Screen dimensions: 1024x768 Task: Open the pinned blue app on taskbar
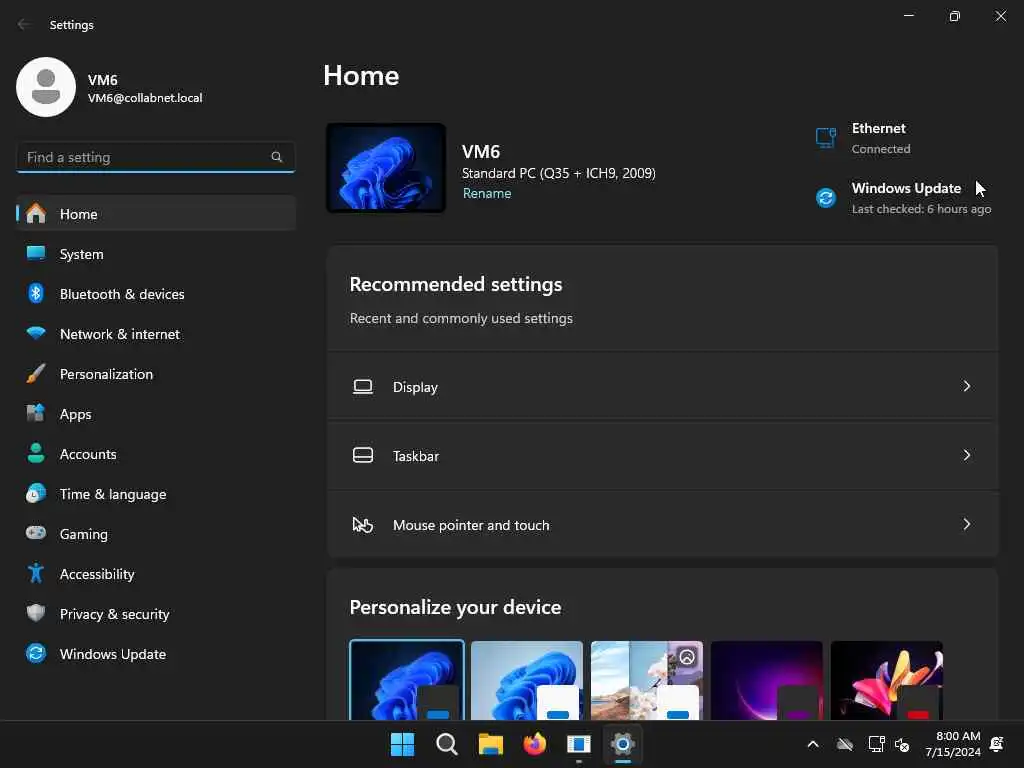coord(579,744)
